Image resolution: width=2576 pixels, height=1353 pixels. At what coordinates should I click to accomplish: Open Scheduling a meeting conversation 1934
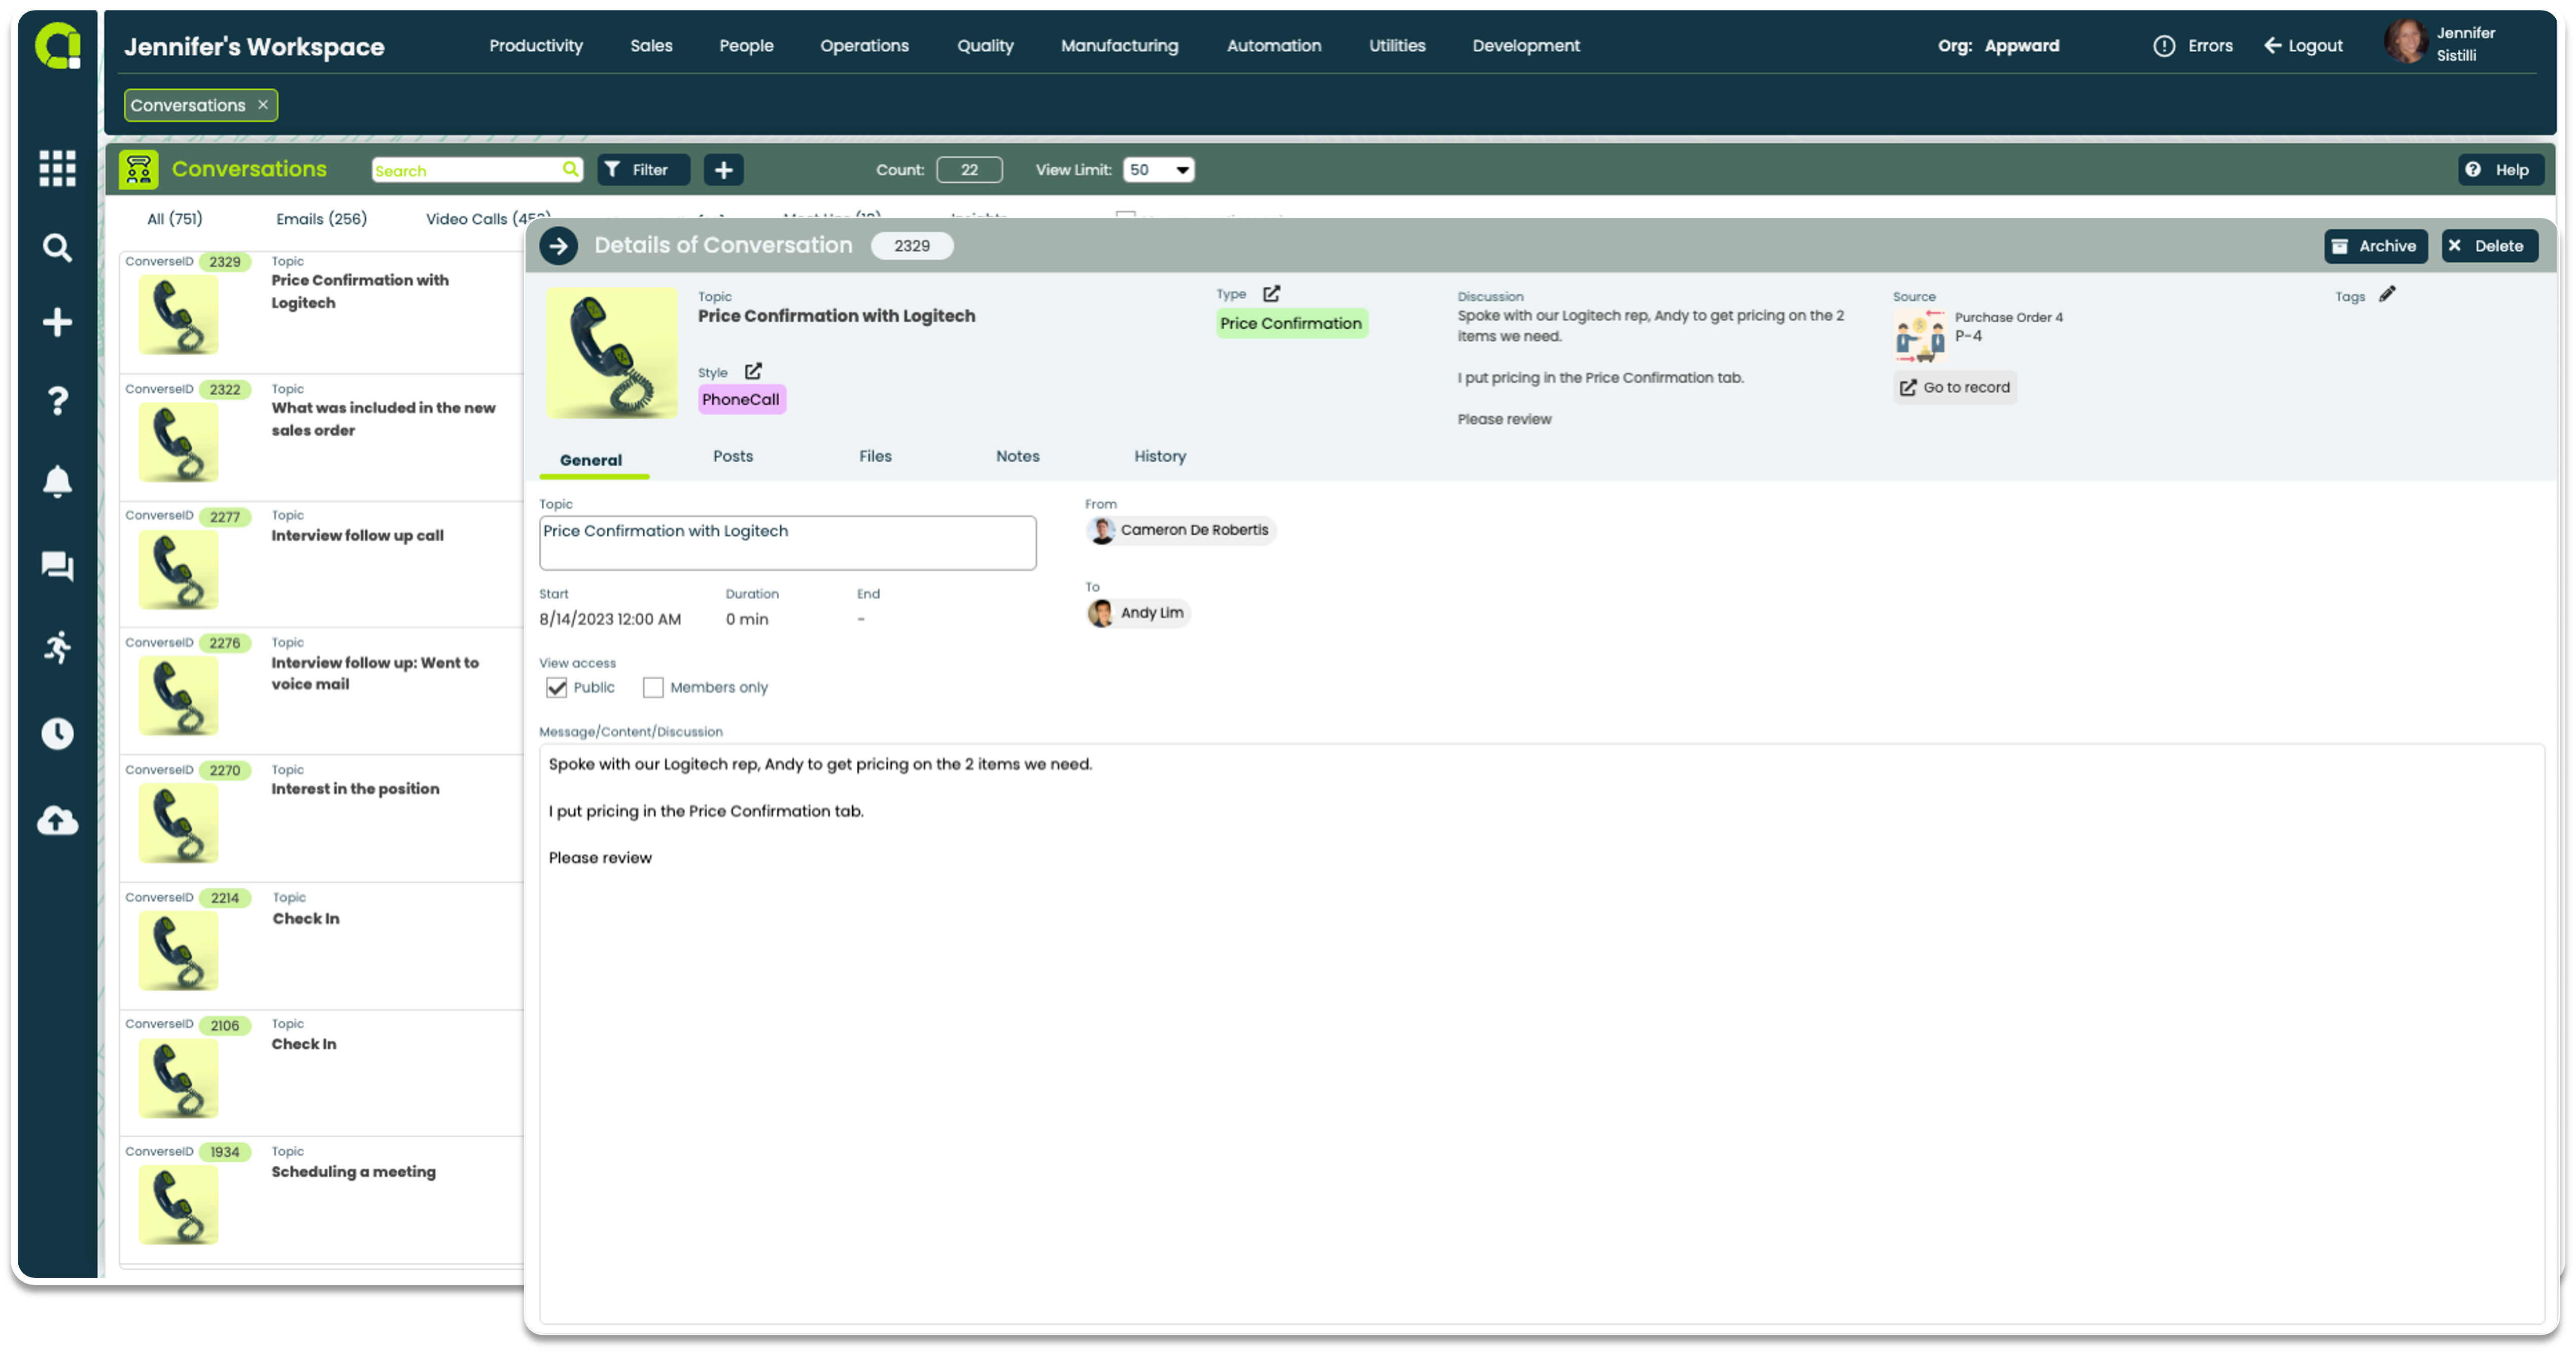321,1200
